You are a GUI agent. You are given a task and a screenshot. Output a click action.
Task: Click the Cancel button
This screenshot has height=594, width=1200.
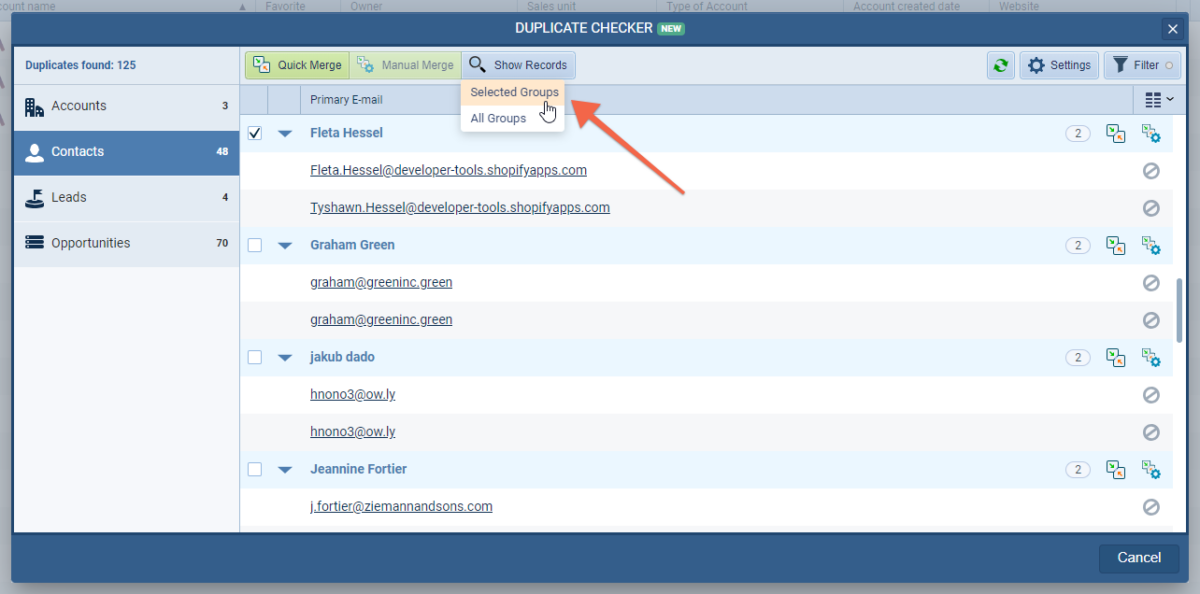1138,558
